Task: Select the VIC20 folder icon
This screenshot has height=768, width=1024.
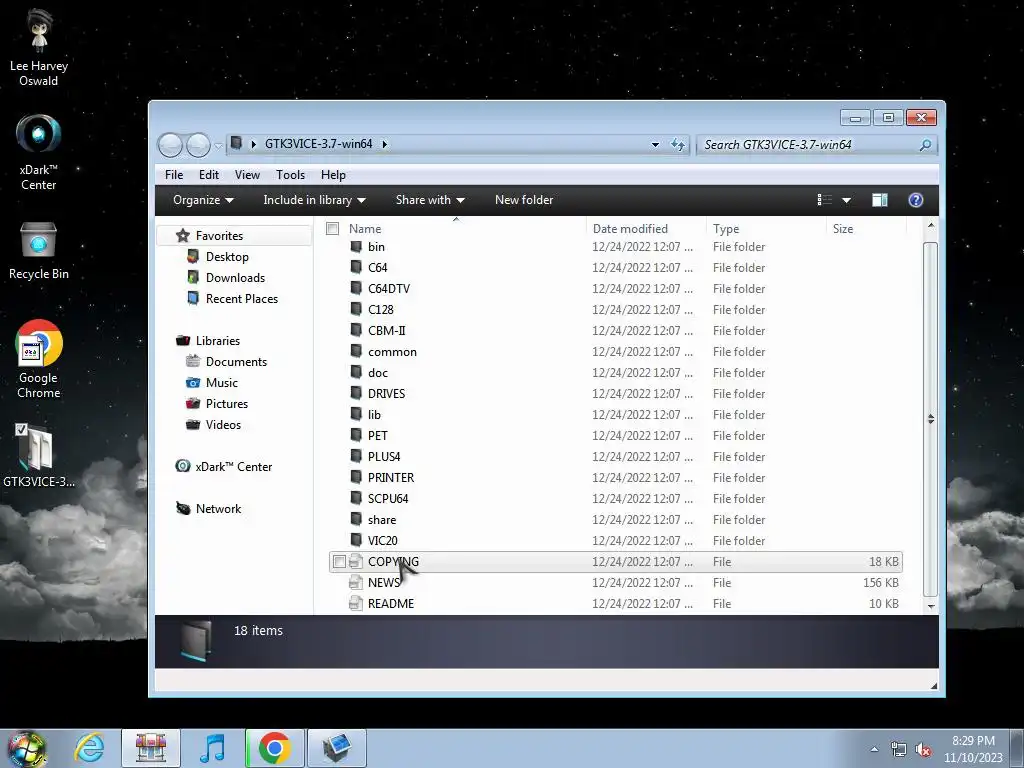Action: pyautogui.click(x=356, y=541)
